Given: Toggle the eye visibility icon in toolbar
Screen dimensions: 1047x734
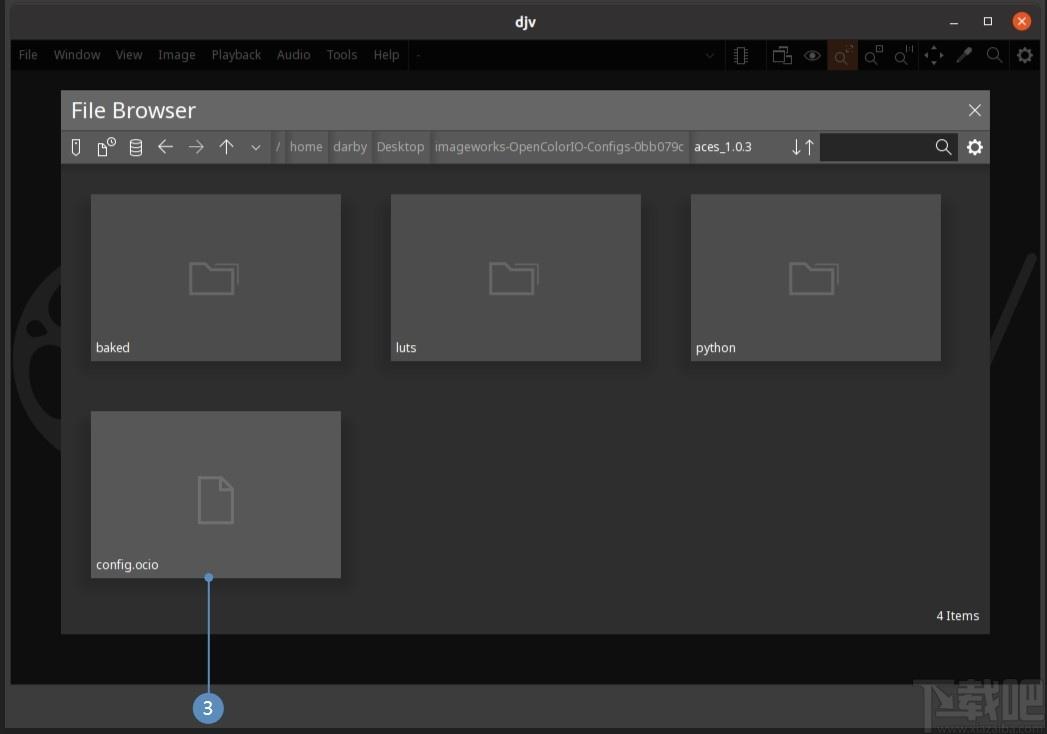Looking at the screenshot, I should [x=812, y=55].
